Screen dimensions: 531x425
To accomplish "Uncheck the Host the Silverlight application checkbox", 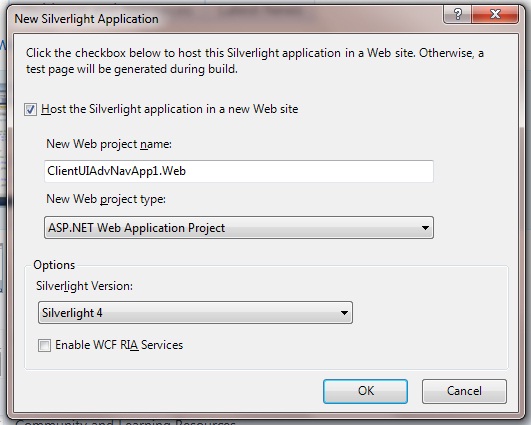I will [x=30, y=109].
